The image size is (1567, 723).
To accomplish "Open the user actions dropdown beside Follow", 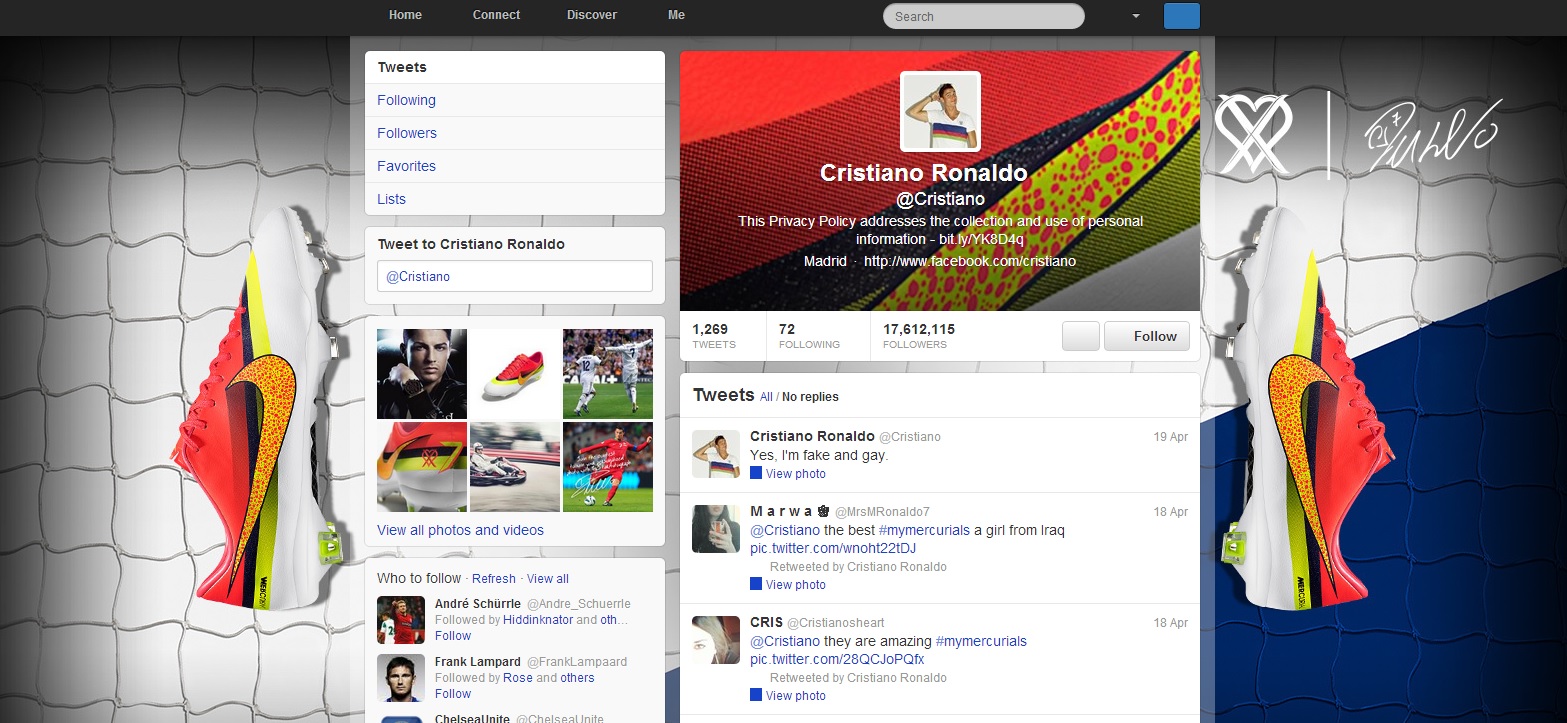I will click(x=1081, y=336).
